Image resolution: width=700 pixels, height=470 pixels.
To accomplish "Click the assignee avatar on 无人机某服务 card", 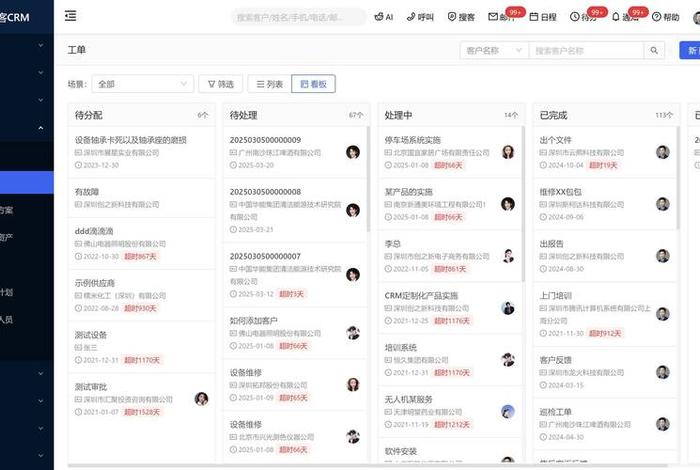I will click(508, 411).
